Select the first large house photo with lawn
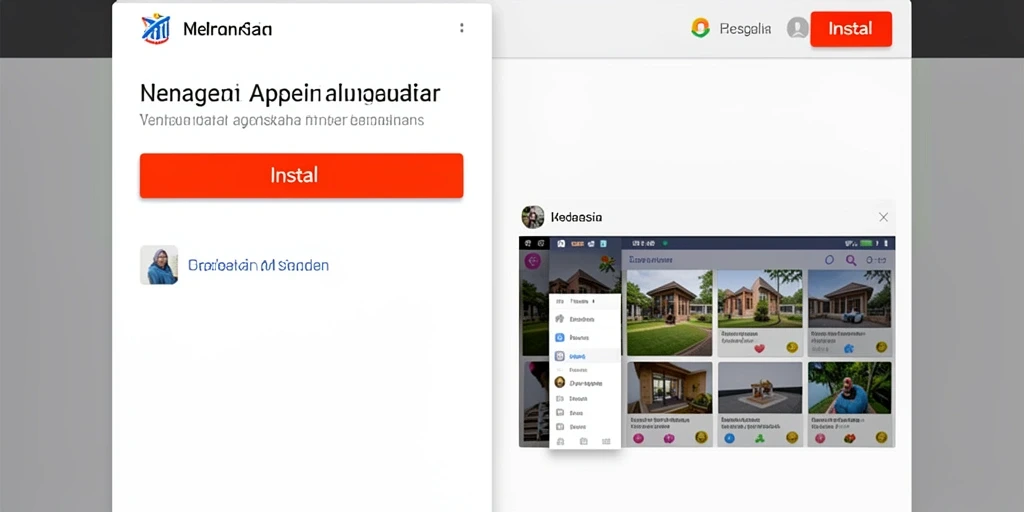1024x512 pixels. (x=669, y=312)
